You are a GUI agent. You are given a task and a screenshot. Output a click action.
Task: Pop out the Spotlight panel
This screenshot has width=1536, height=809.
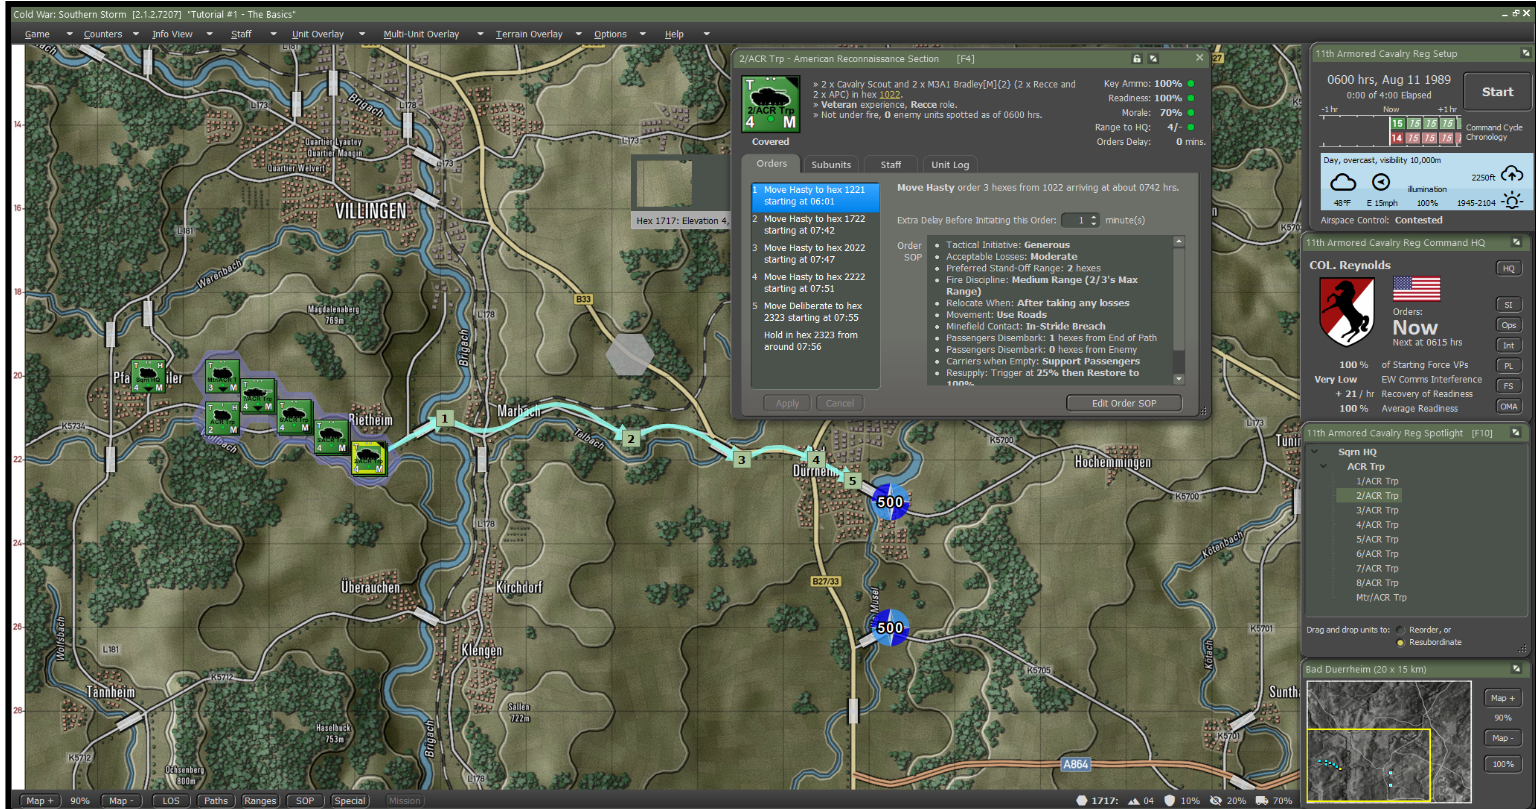(x=1516, y=433)
